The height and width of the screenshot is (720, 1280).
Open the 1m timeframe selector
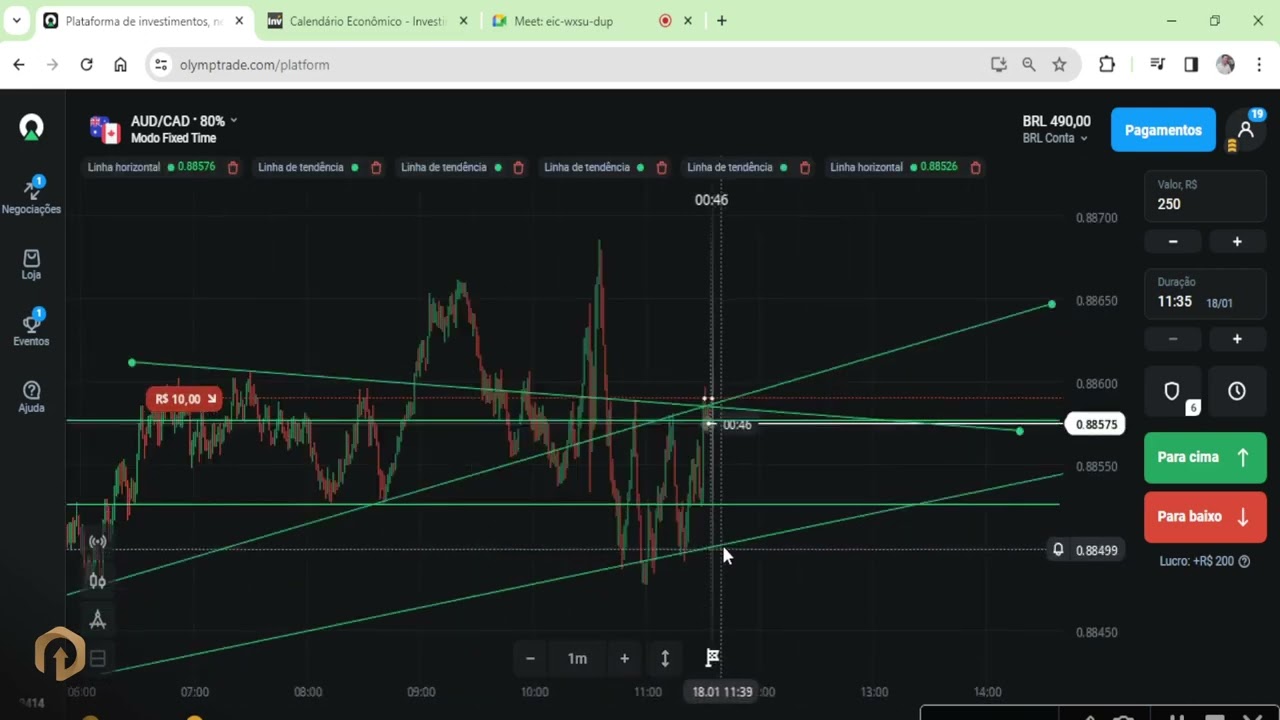(577, 658)
